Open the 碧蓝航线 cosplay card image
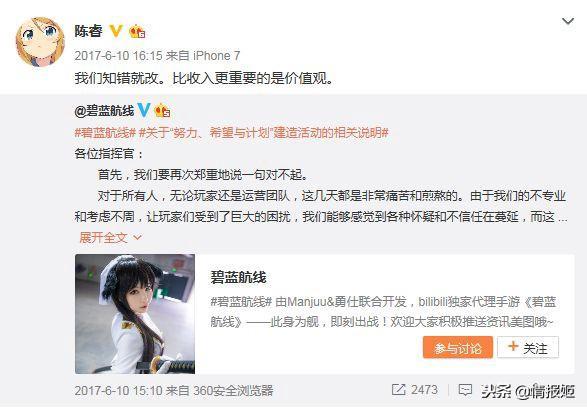The image size is (587, 411). [135, 314]
